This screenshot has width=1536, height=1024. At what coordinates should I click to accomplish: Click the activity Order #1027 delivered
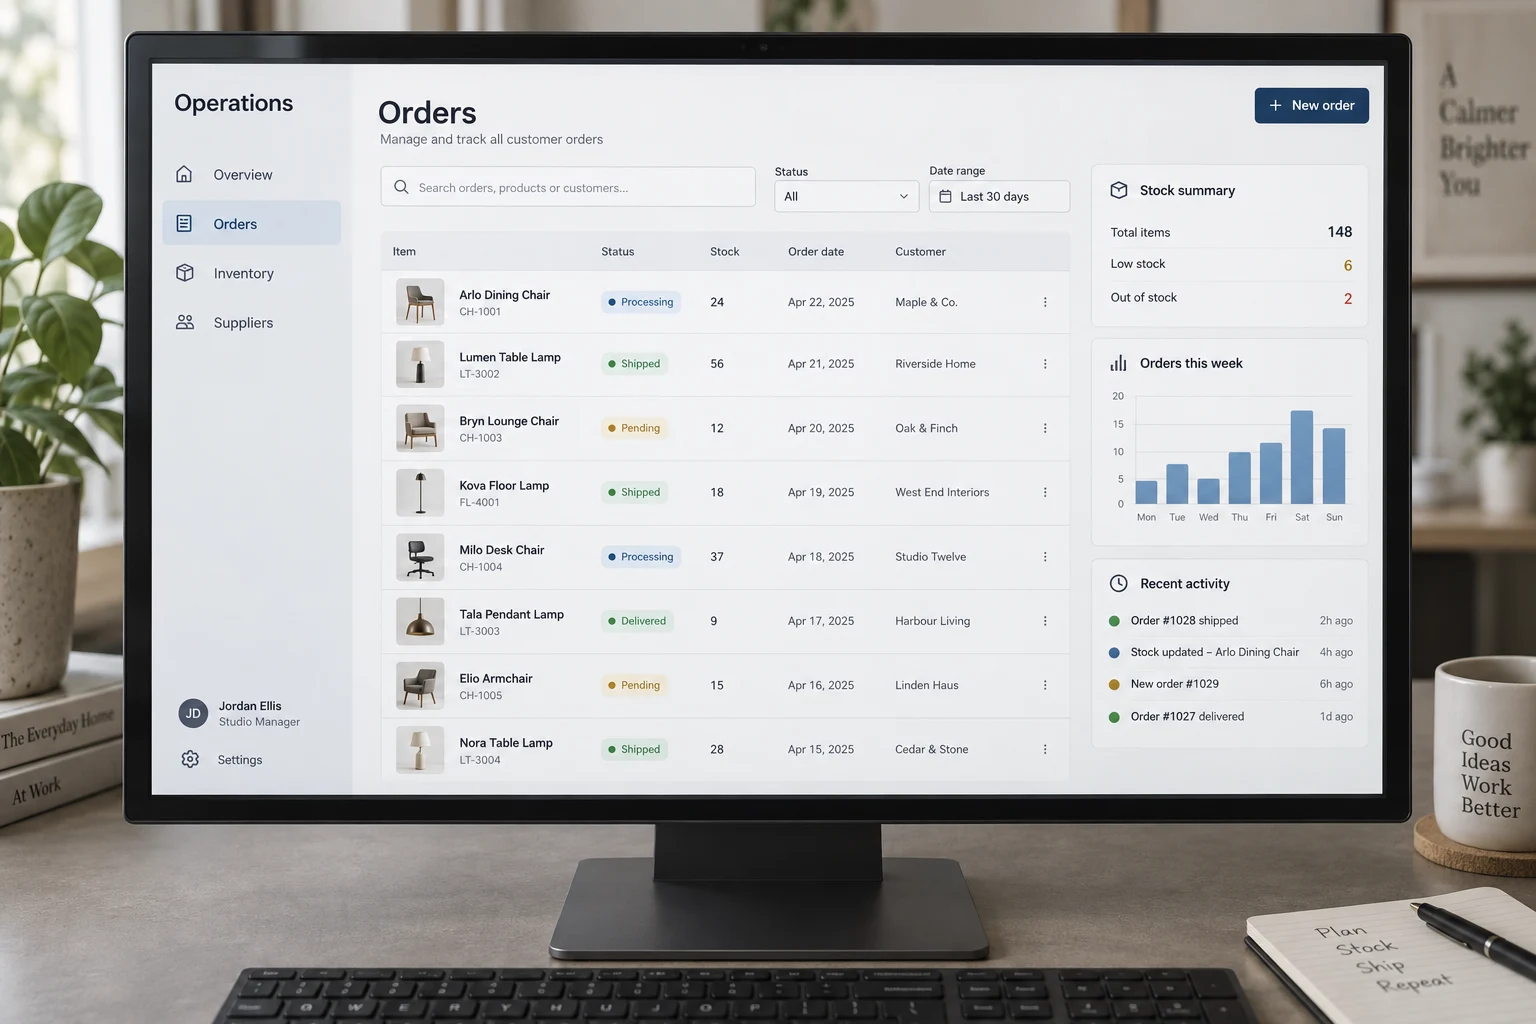point(1187,716)
